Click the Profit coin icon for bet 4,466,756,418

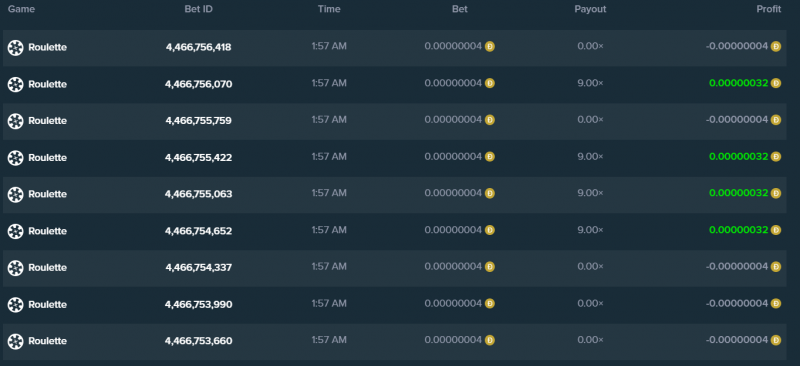point(776,46)
